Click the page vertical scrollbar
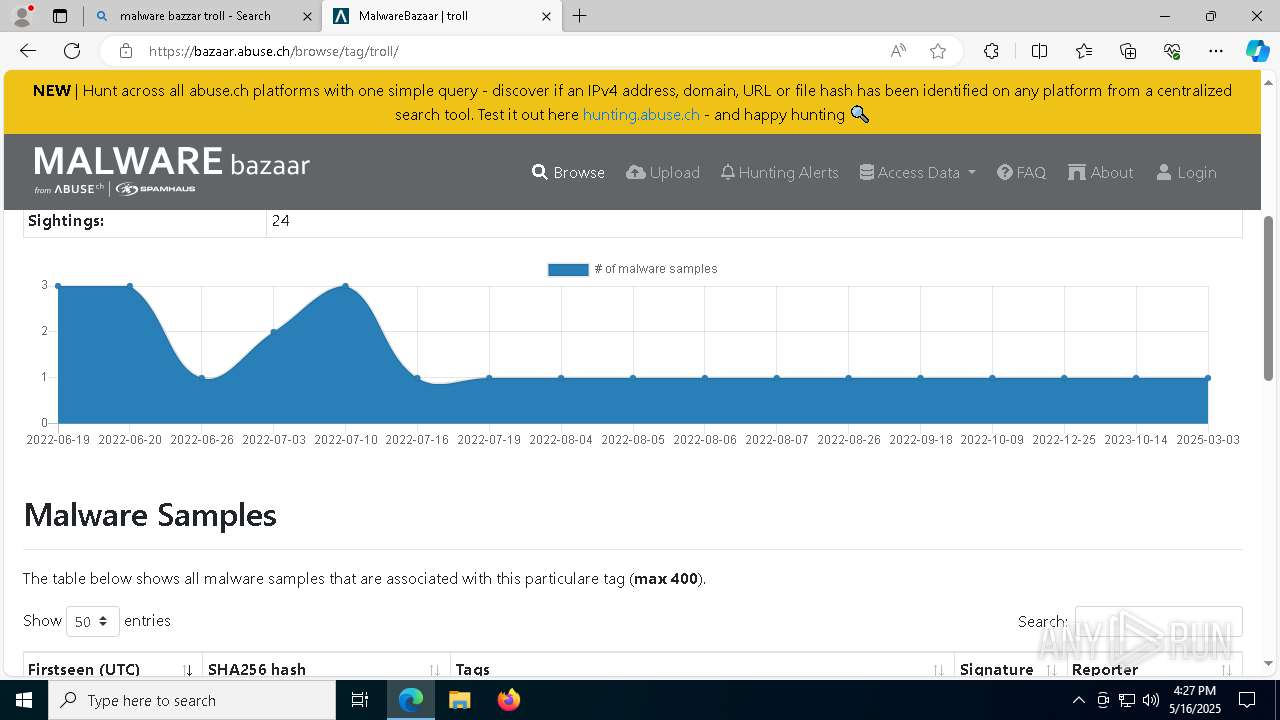The image size is (1280, 720). click(x=1269, y=298)
